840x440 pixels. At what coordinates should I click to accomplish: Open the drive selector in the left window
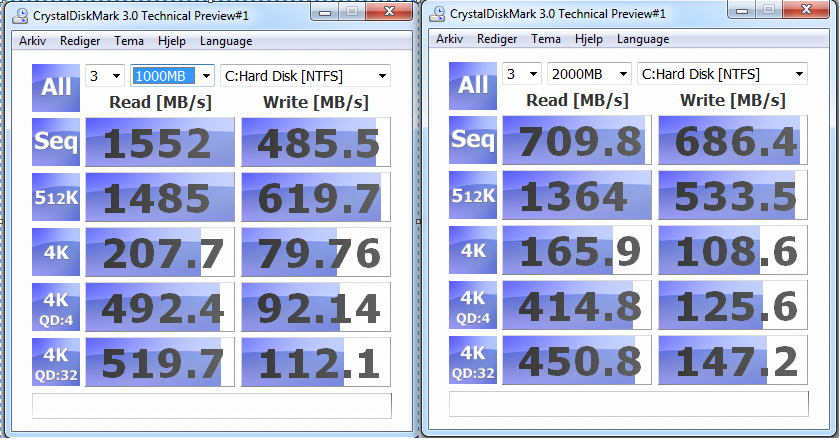tap(305, 76)
